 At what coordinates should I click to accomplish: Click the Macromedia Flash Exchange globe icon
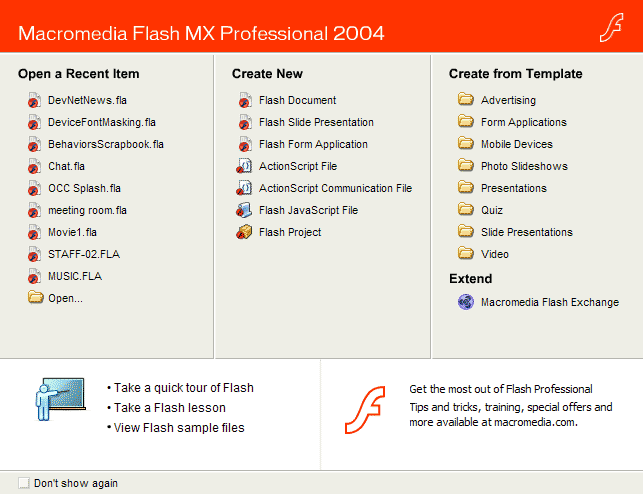tap(465, 302)
